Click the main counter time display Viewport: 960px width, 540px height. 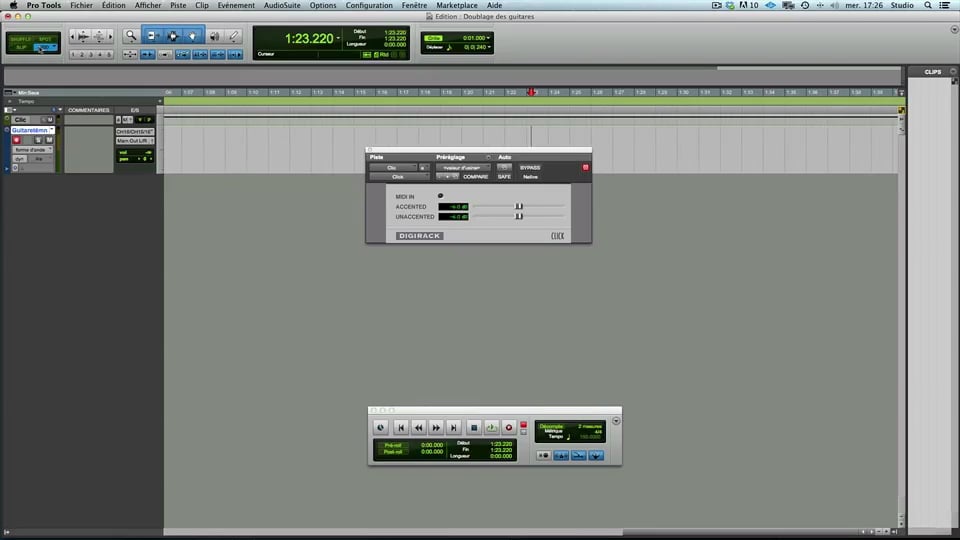[x=309, y=39]
